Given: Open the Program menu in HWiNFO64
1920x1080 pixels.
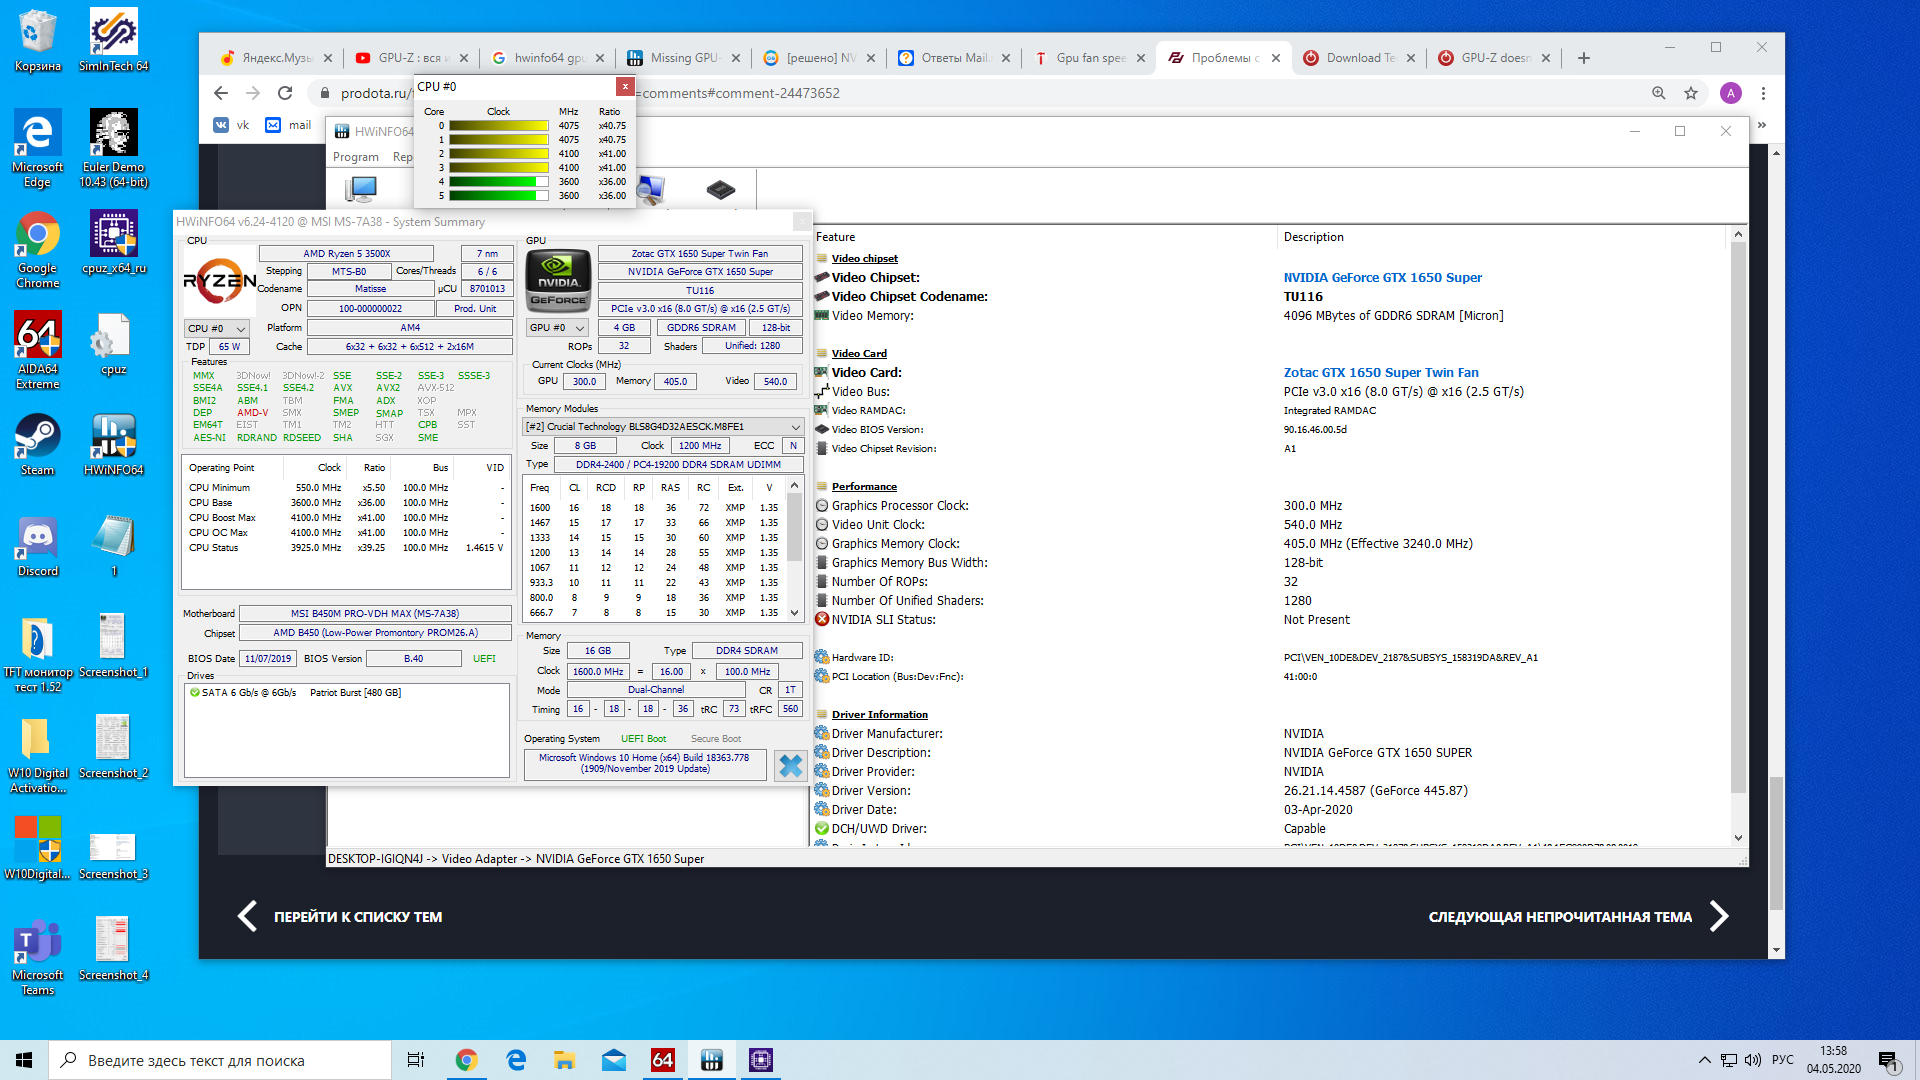Looking at the screenshot, I should click(x=356, y=157).
